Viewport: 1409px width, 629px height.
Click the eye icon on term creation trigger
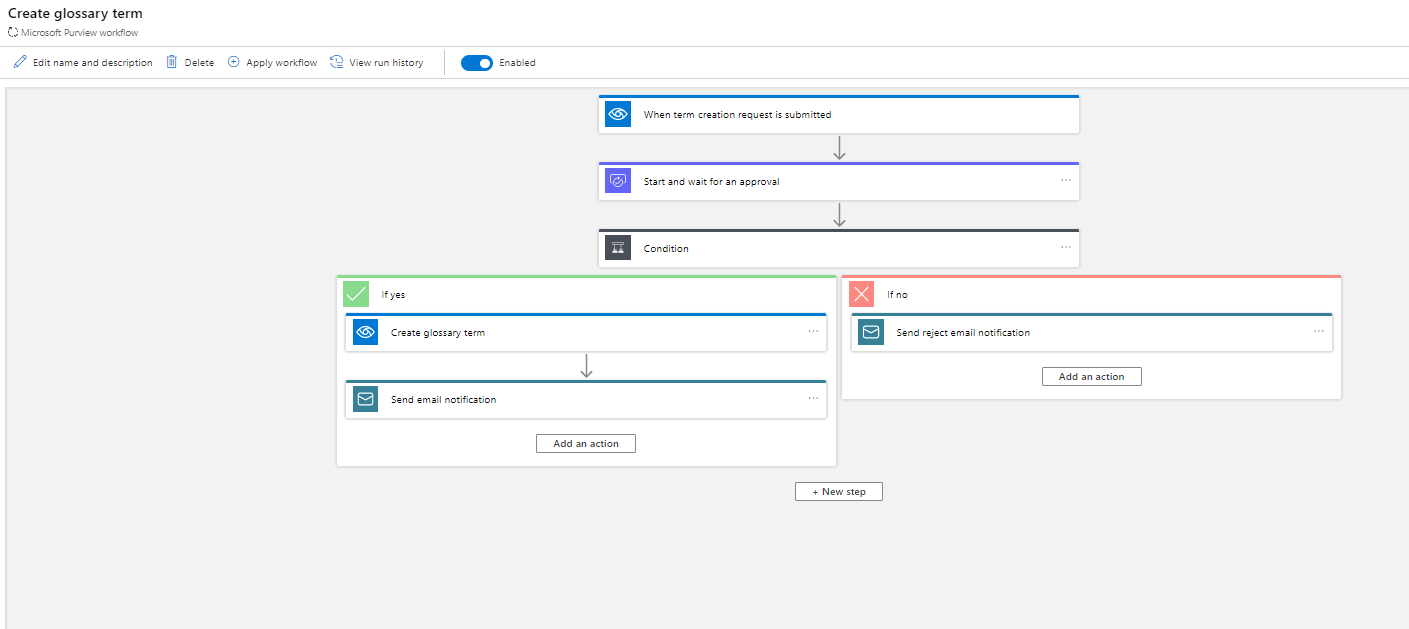pos(618,114)
